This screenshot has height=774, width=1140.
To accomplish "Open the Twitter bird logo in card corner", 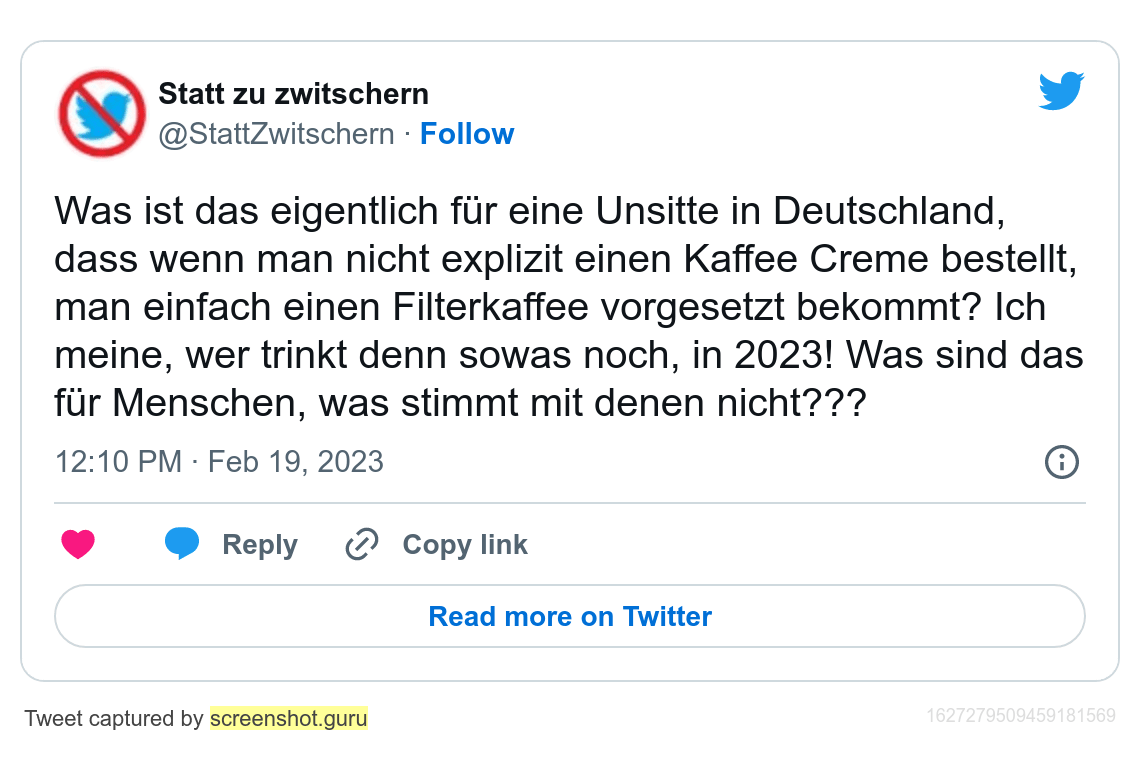I will [1061, 91].
